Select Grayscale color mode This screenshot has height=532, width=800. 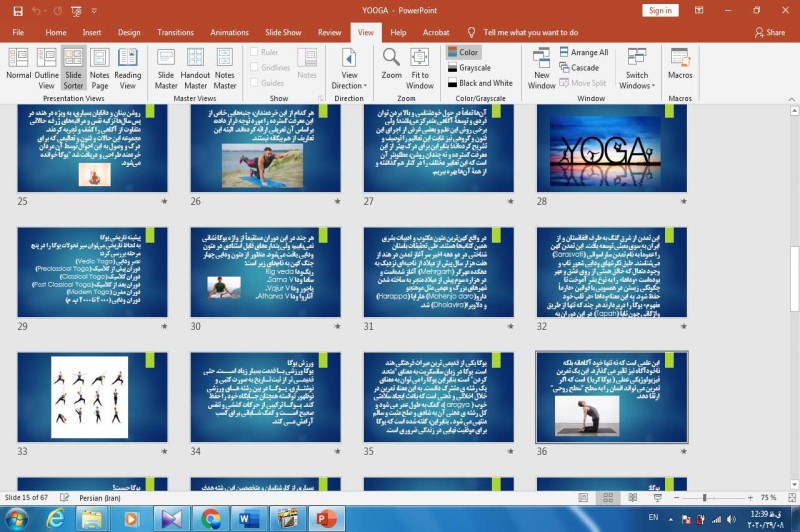474,68
